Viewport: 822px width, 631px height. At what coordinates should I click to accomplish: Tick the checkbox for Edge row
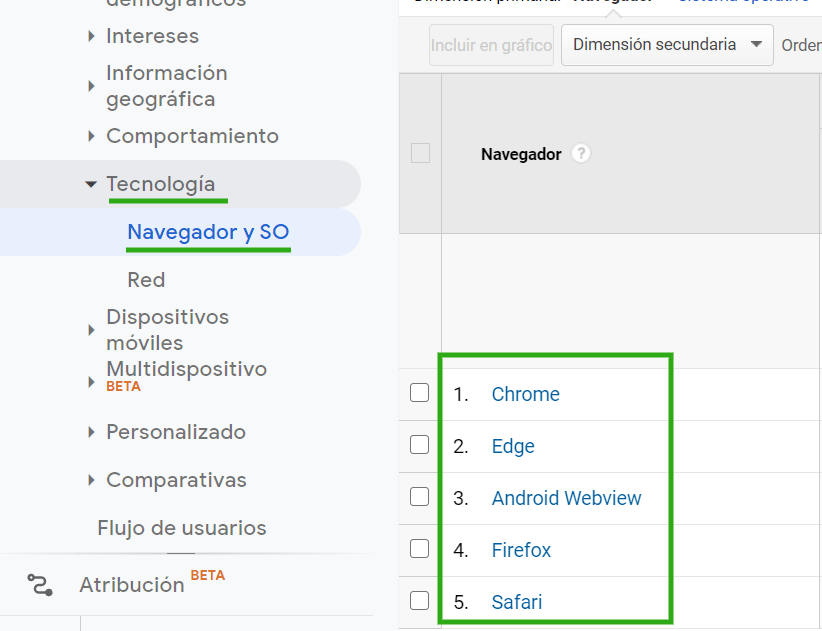[419, 444]
